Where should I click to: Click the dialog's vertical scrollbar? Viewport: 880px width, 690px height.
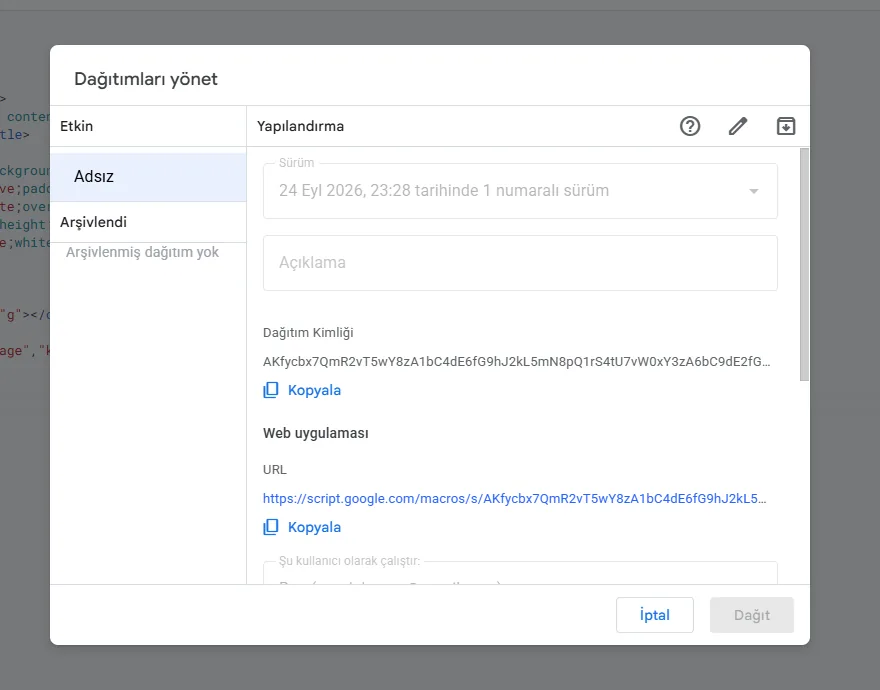[804, 264]
